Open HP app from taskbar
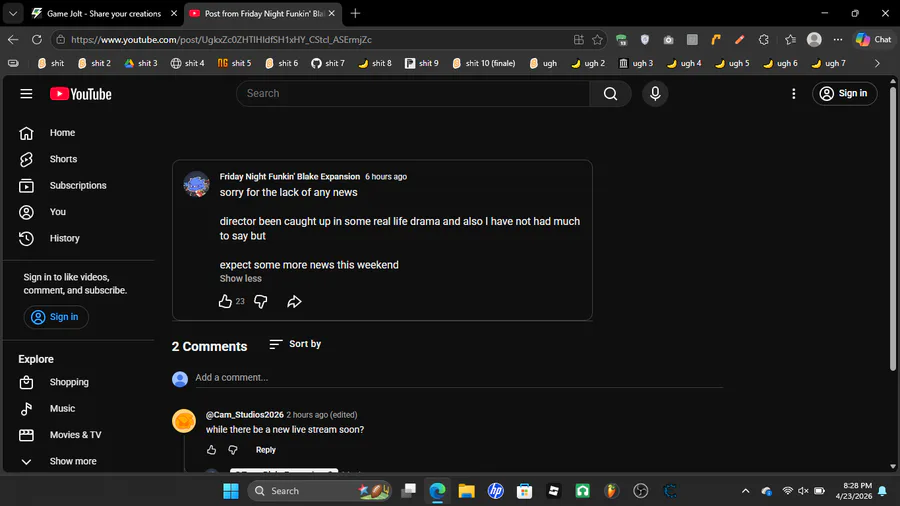This screenshot has width=900, height=506. (x=495, y=491)
